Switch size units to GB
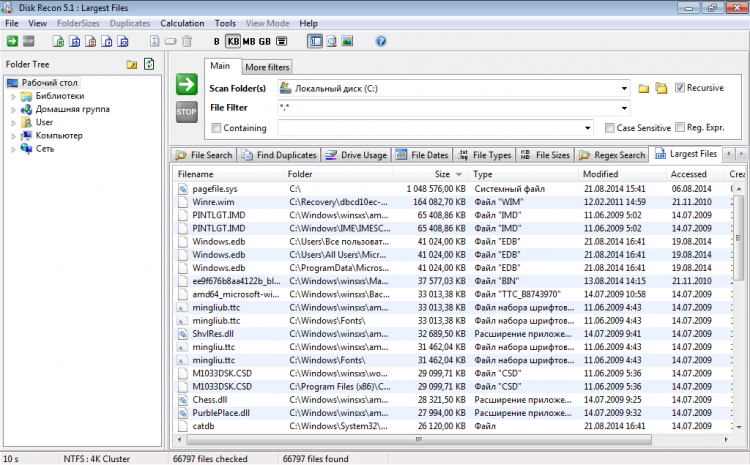 click(265, 42)
